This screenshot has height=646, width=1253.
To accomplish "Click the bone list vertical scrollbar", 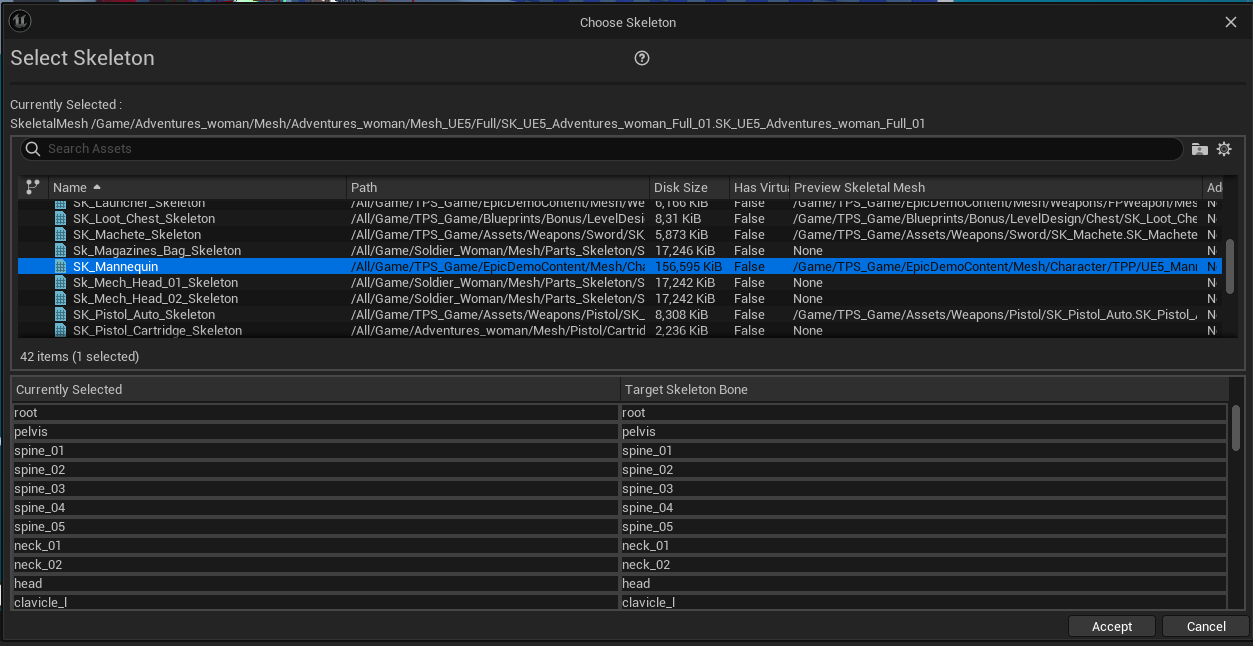I will click(x=1236, y=428).
